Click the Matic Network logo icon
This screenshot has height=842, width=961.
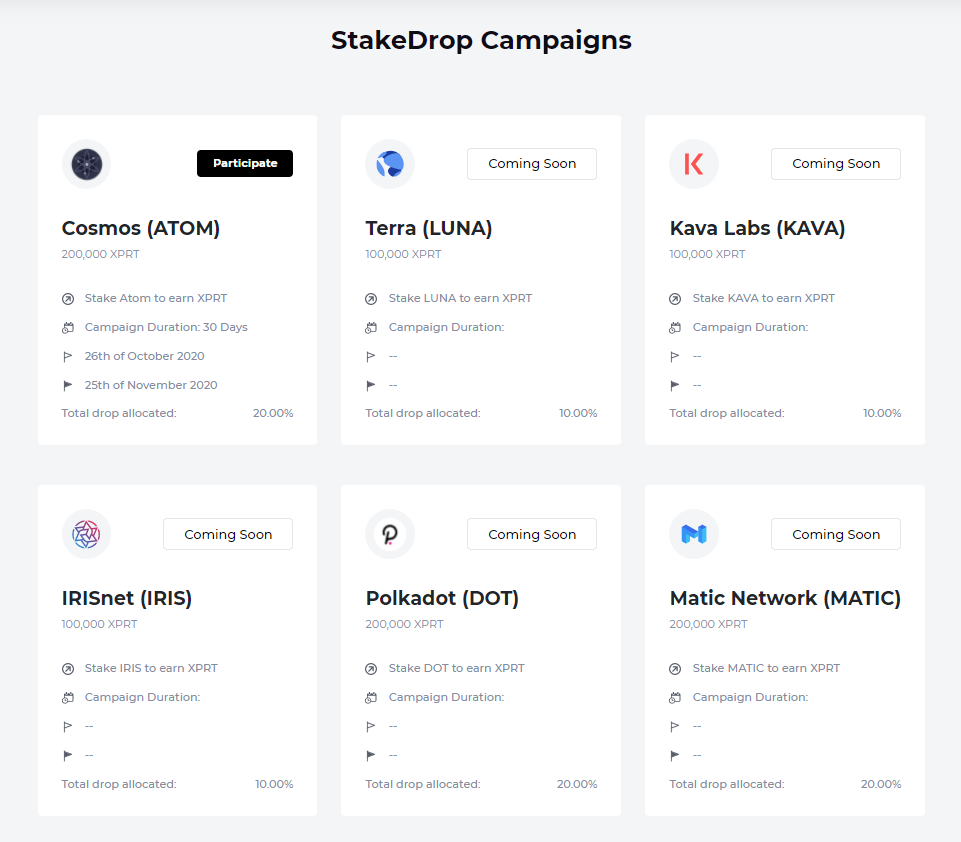pyautogui.click(x=694, y=534)
